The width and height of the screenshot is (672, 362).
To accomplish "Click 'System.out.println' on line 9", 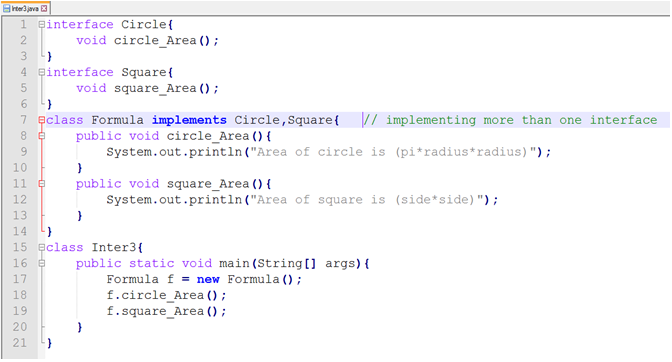I will tap(174, 152).
